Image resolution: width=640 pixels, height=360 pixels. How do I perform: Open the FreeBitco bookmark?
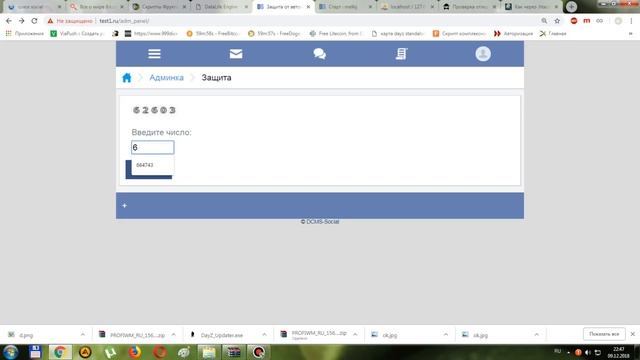pyautogui.click(x=213, y=33)
